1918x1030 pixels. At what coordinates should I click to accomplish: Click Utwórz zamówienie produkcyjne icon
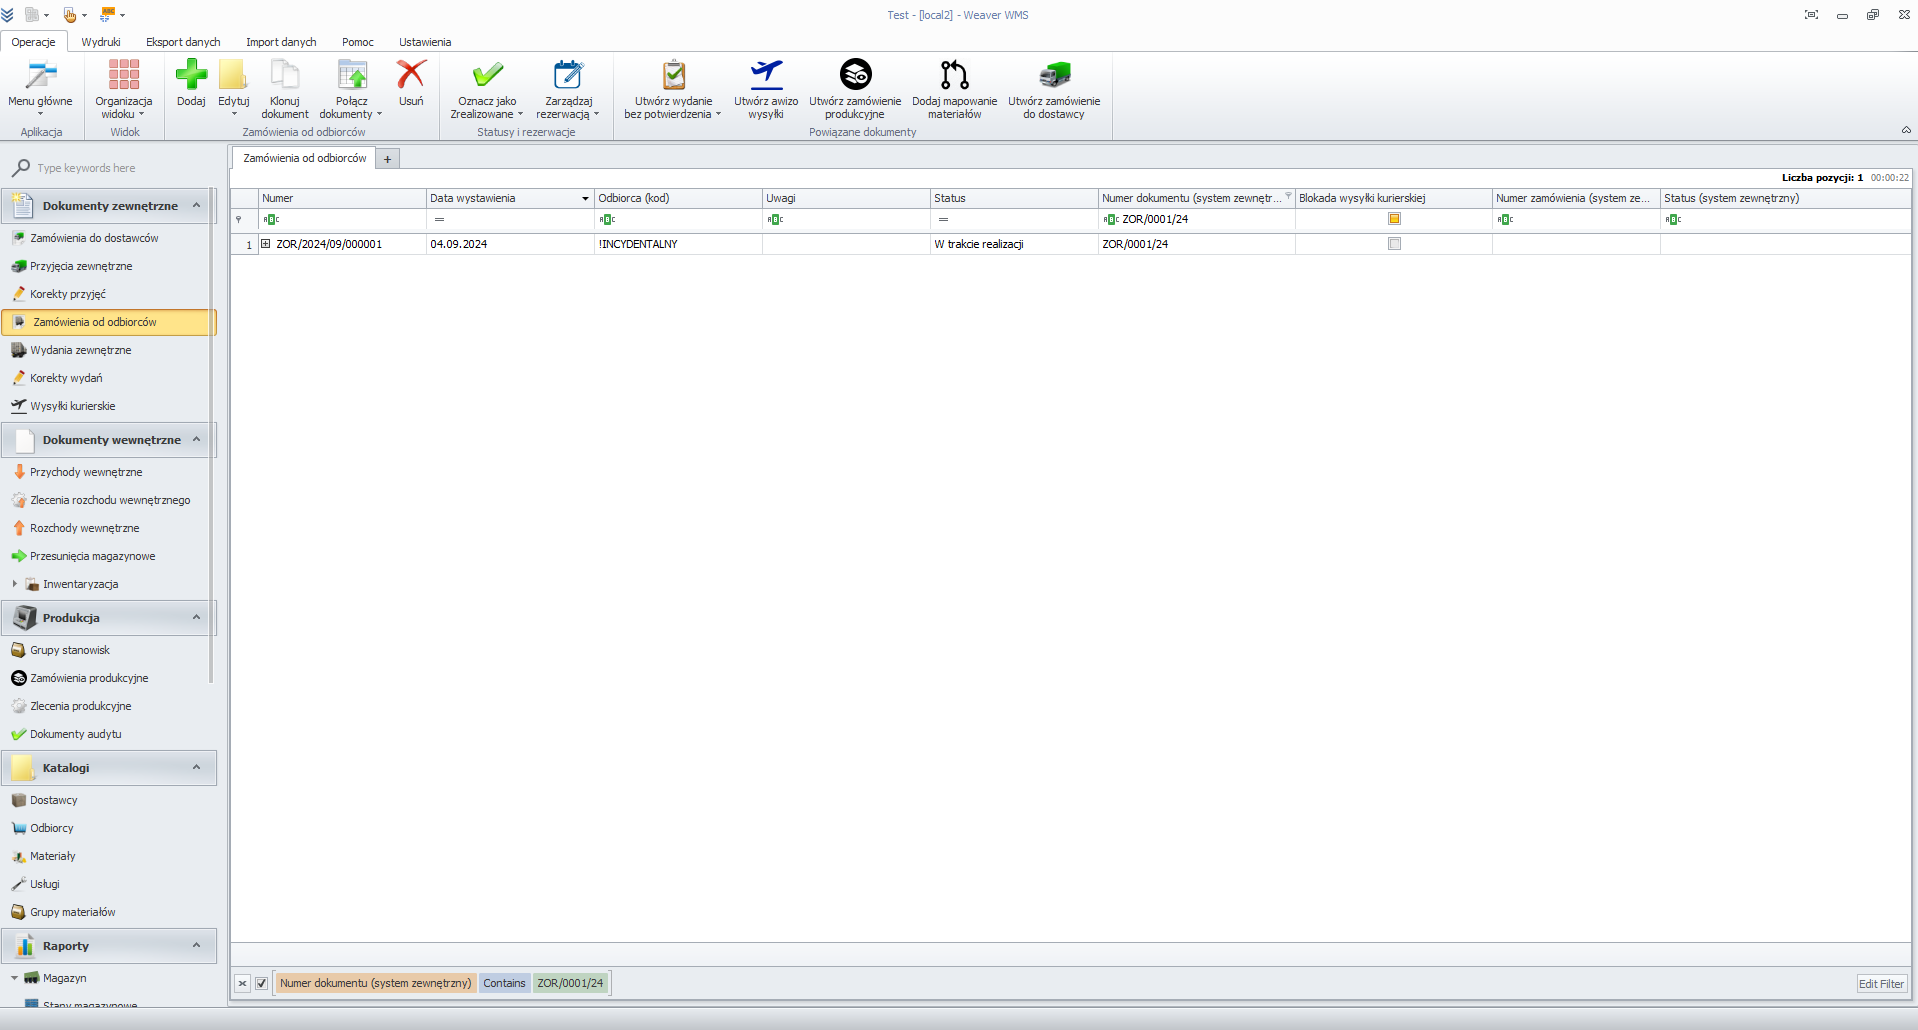855,76
